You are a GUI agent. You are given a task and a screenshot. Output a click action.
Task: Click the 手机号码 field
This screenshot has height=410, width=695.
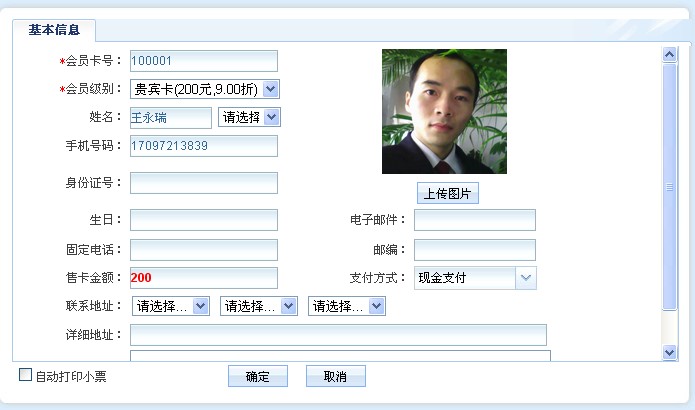[204, 146]
